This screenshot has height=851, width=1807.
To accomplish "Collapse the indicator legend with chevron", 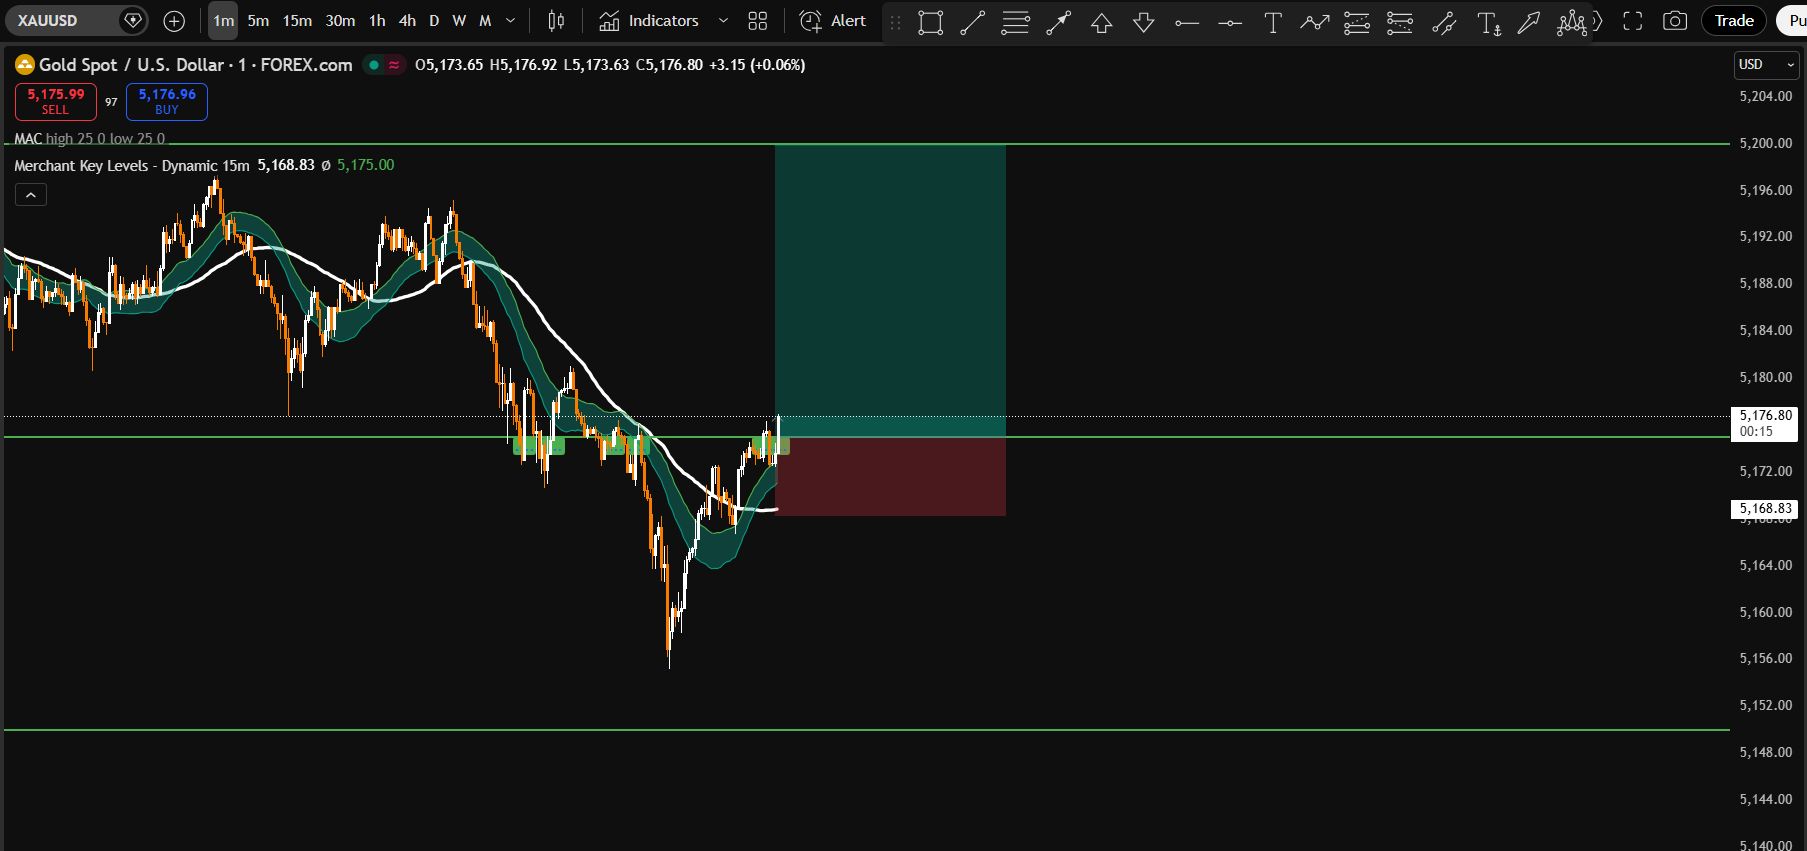I will (31, 195).
